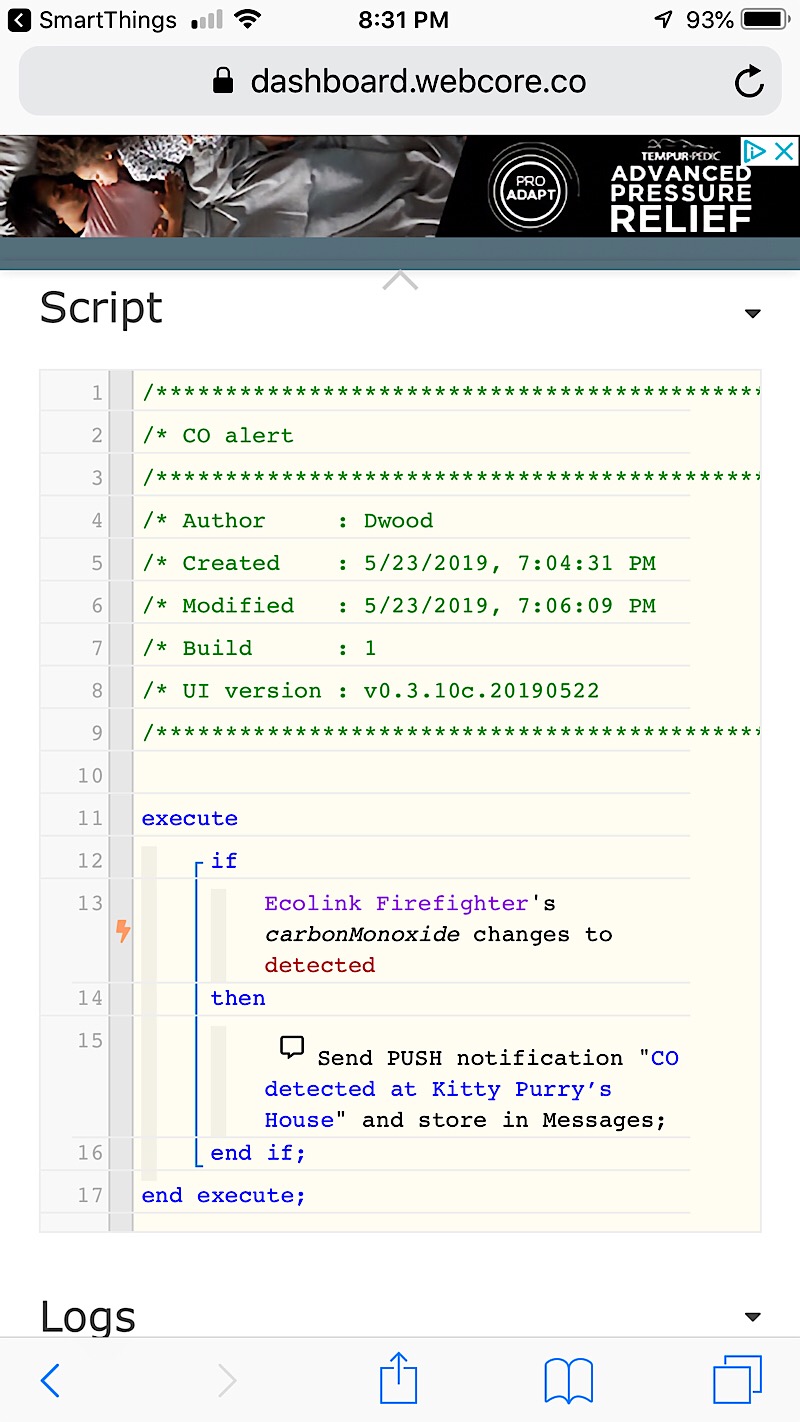The height and width of the screenshot is (1422, 800).
Task: Close the ad with X icon
Action: 785,151
